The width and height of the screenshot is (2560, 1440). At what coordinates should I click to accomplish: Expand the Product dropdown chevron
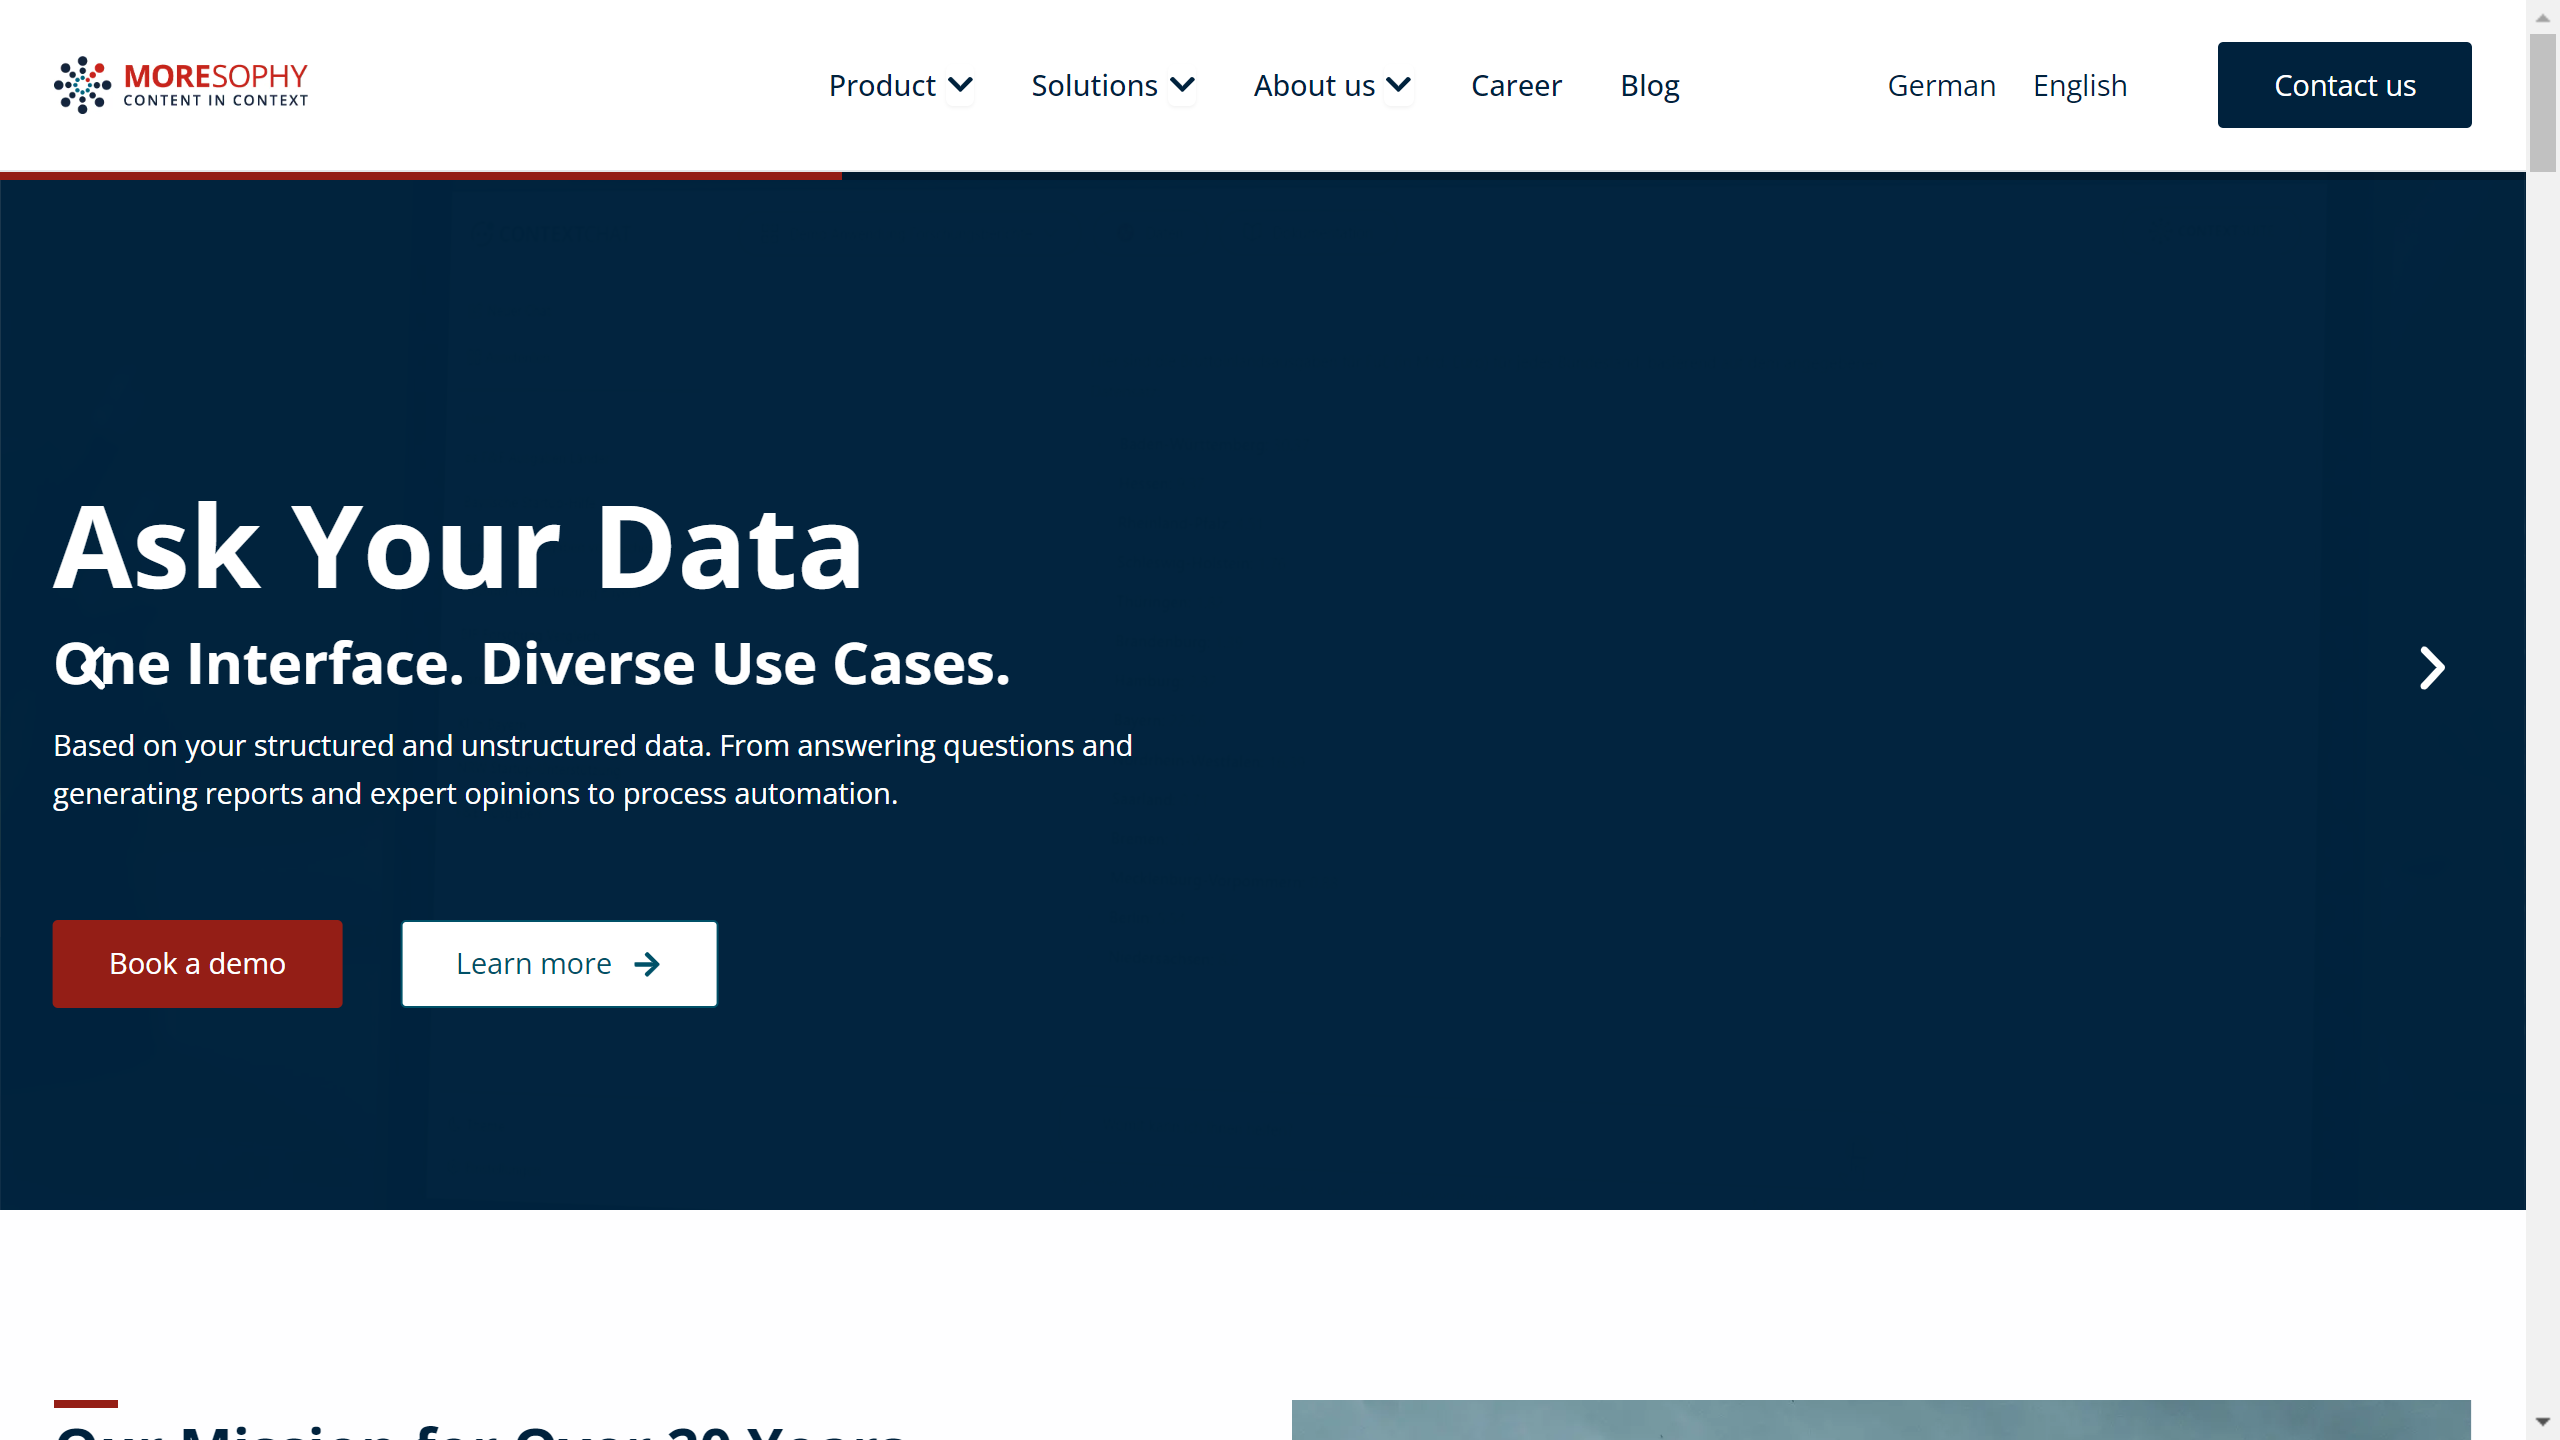click(960, 85)
